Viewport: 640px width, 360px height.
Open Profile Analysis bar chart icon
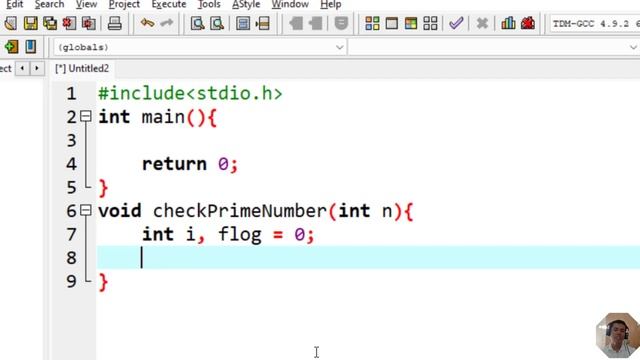pyautogui.click(x=508, y=23)
